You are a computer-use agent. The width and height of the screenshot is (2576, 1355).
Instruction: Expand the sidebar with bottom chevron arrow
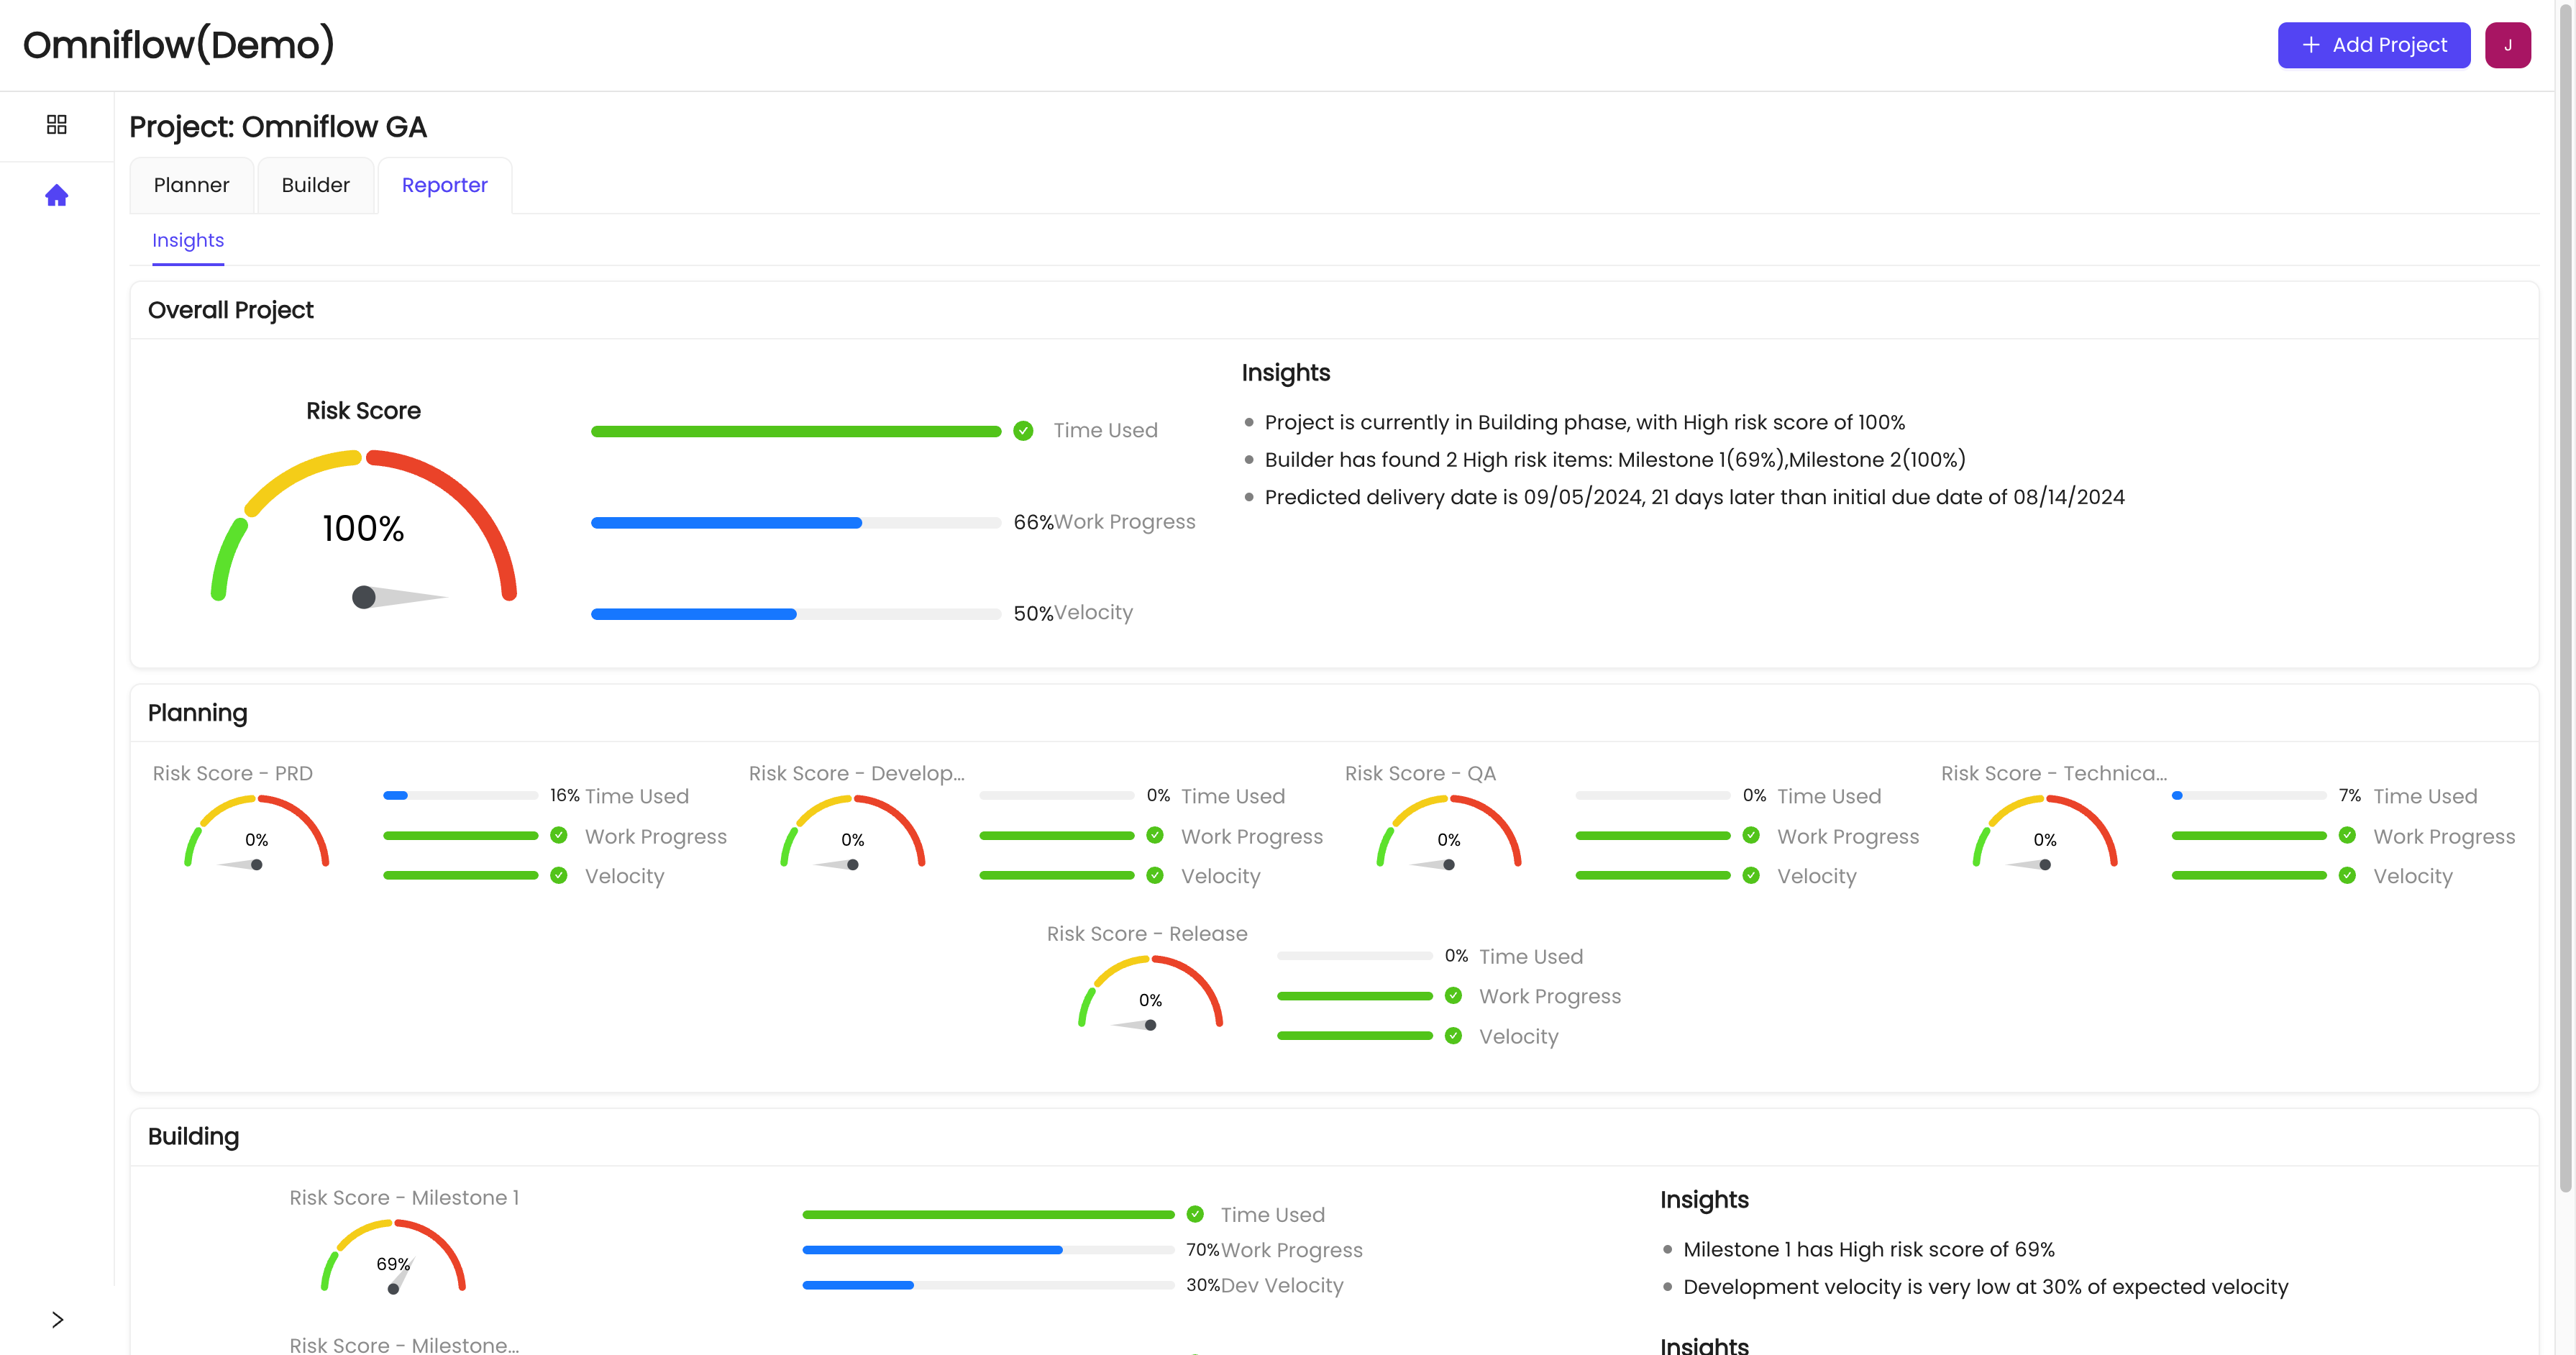(x=57, y=1319)
